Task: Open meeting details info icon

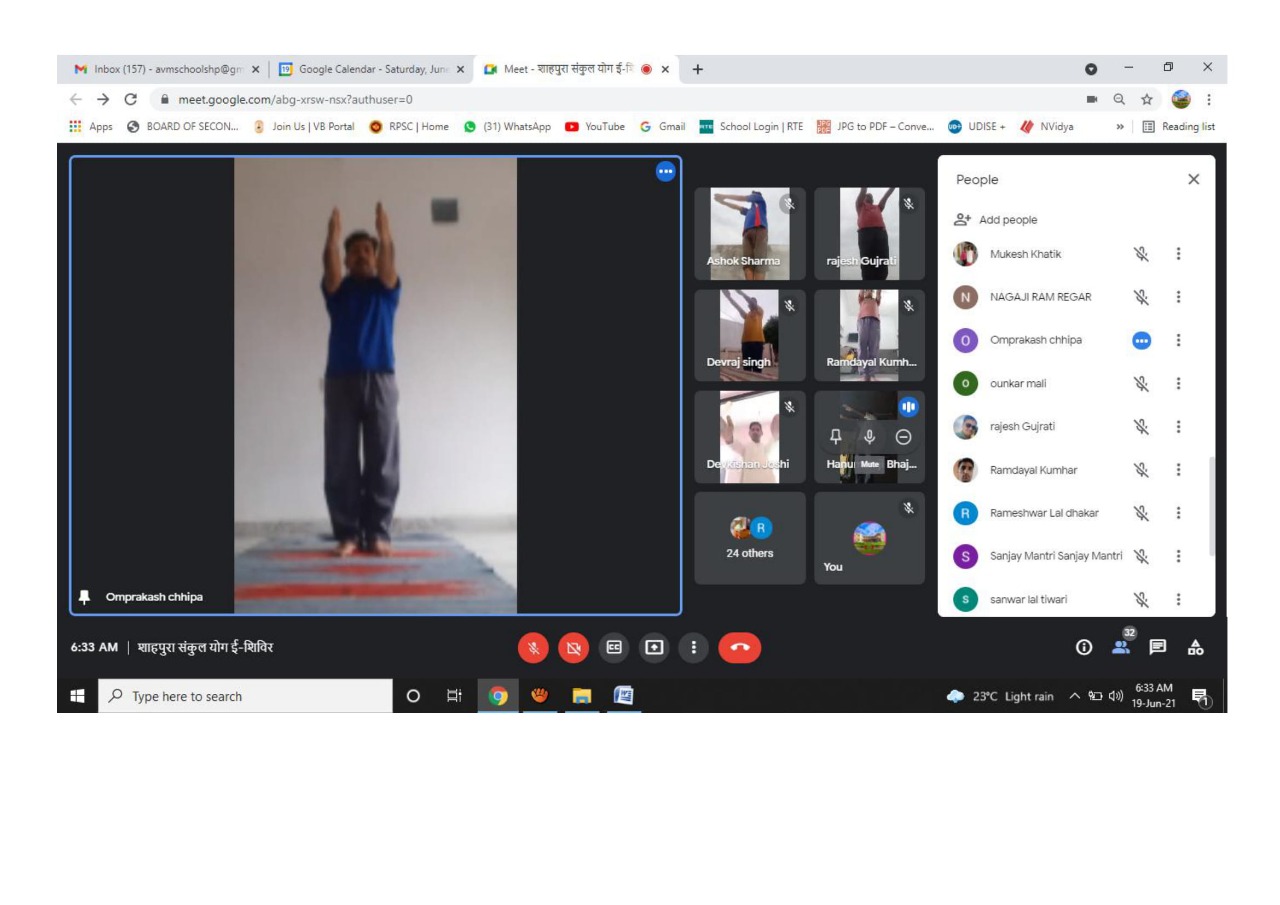Action: tap(1083, 647)
